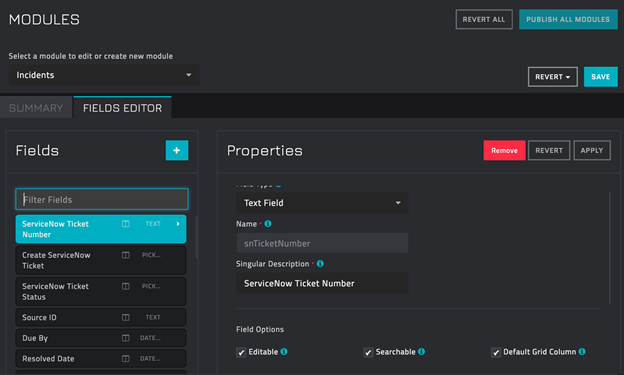Viewport: 624px width, 375px height.
Task: Click the snTicketNumber name field
Action: [322, 243]
